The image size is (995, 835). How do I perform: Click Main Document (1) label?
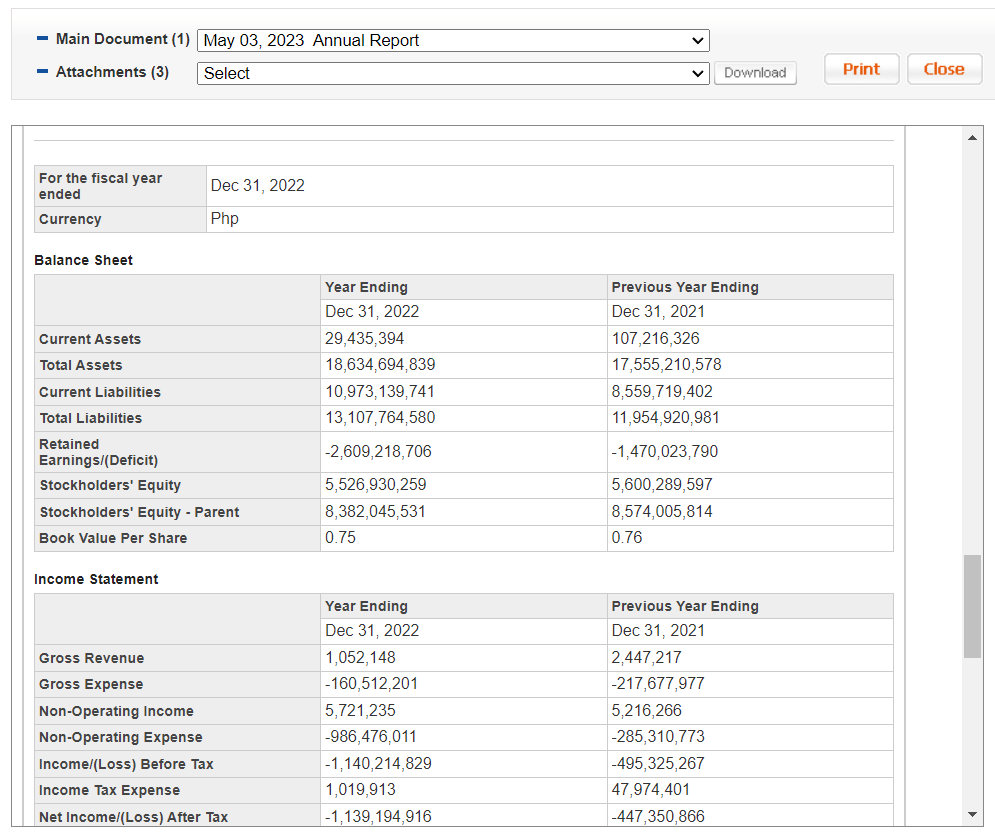tap(122, 39)
